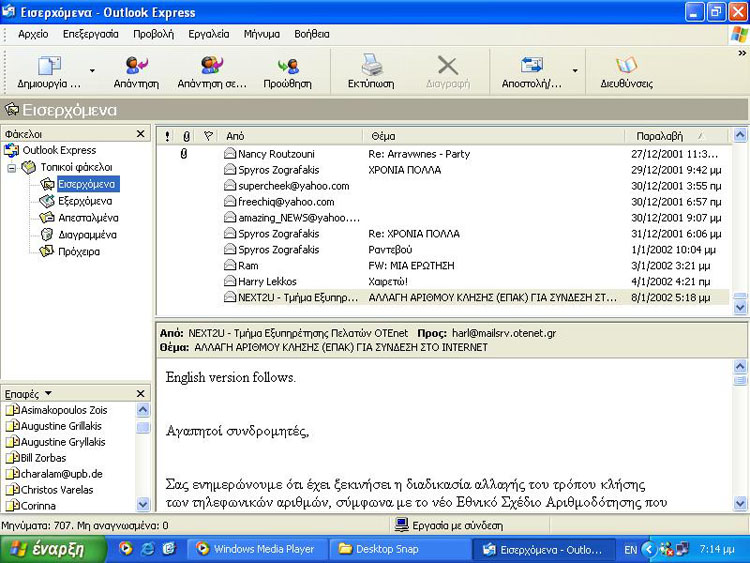The image size is (750, 563).
Task: Select the message from Ram
Action: (x=443, y=265)
